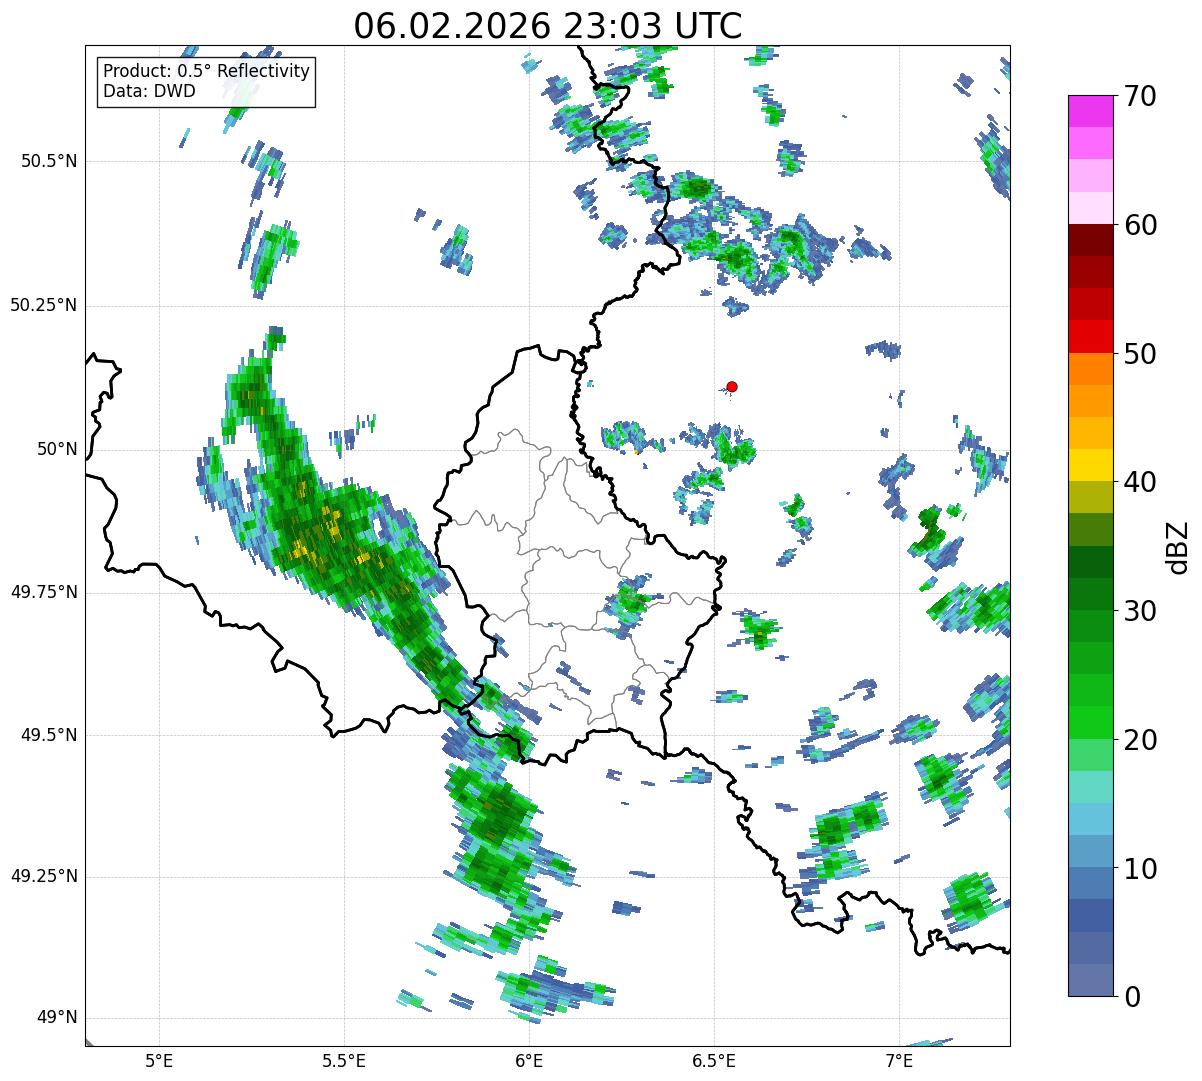Screen dimensions: 1202x1081
Task: Click the yellow colorbar swatch at 40 dBZ
Action: [x=1090, y=466]
